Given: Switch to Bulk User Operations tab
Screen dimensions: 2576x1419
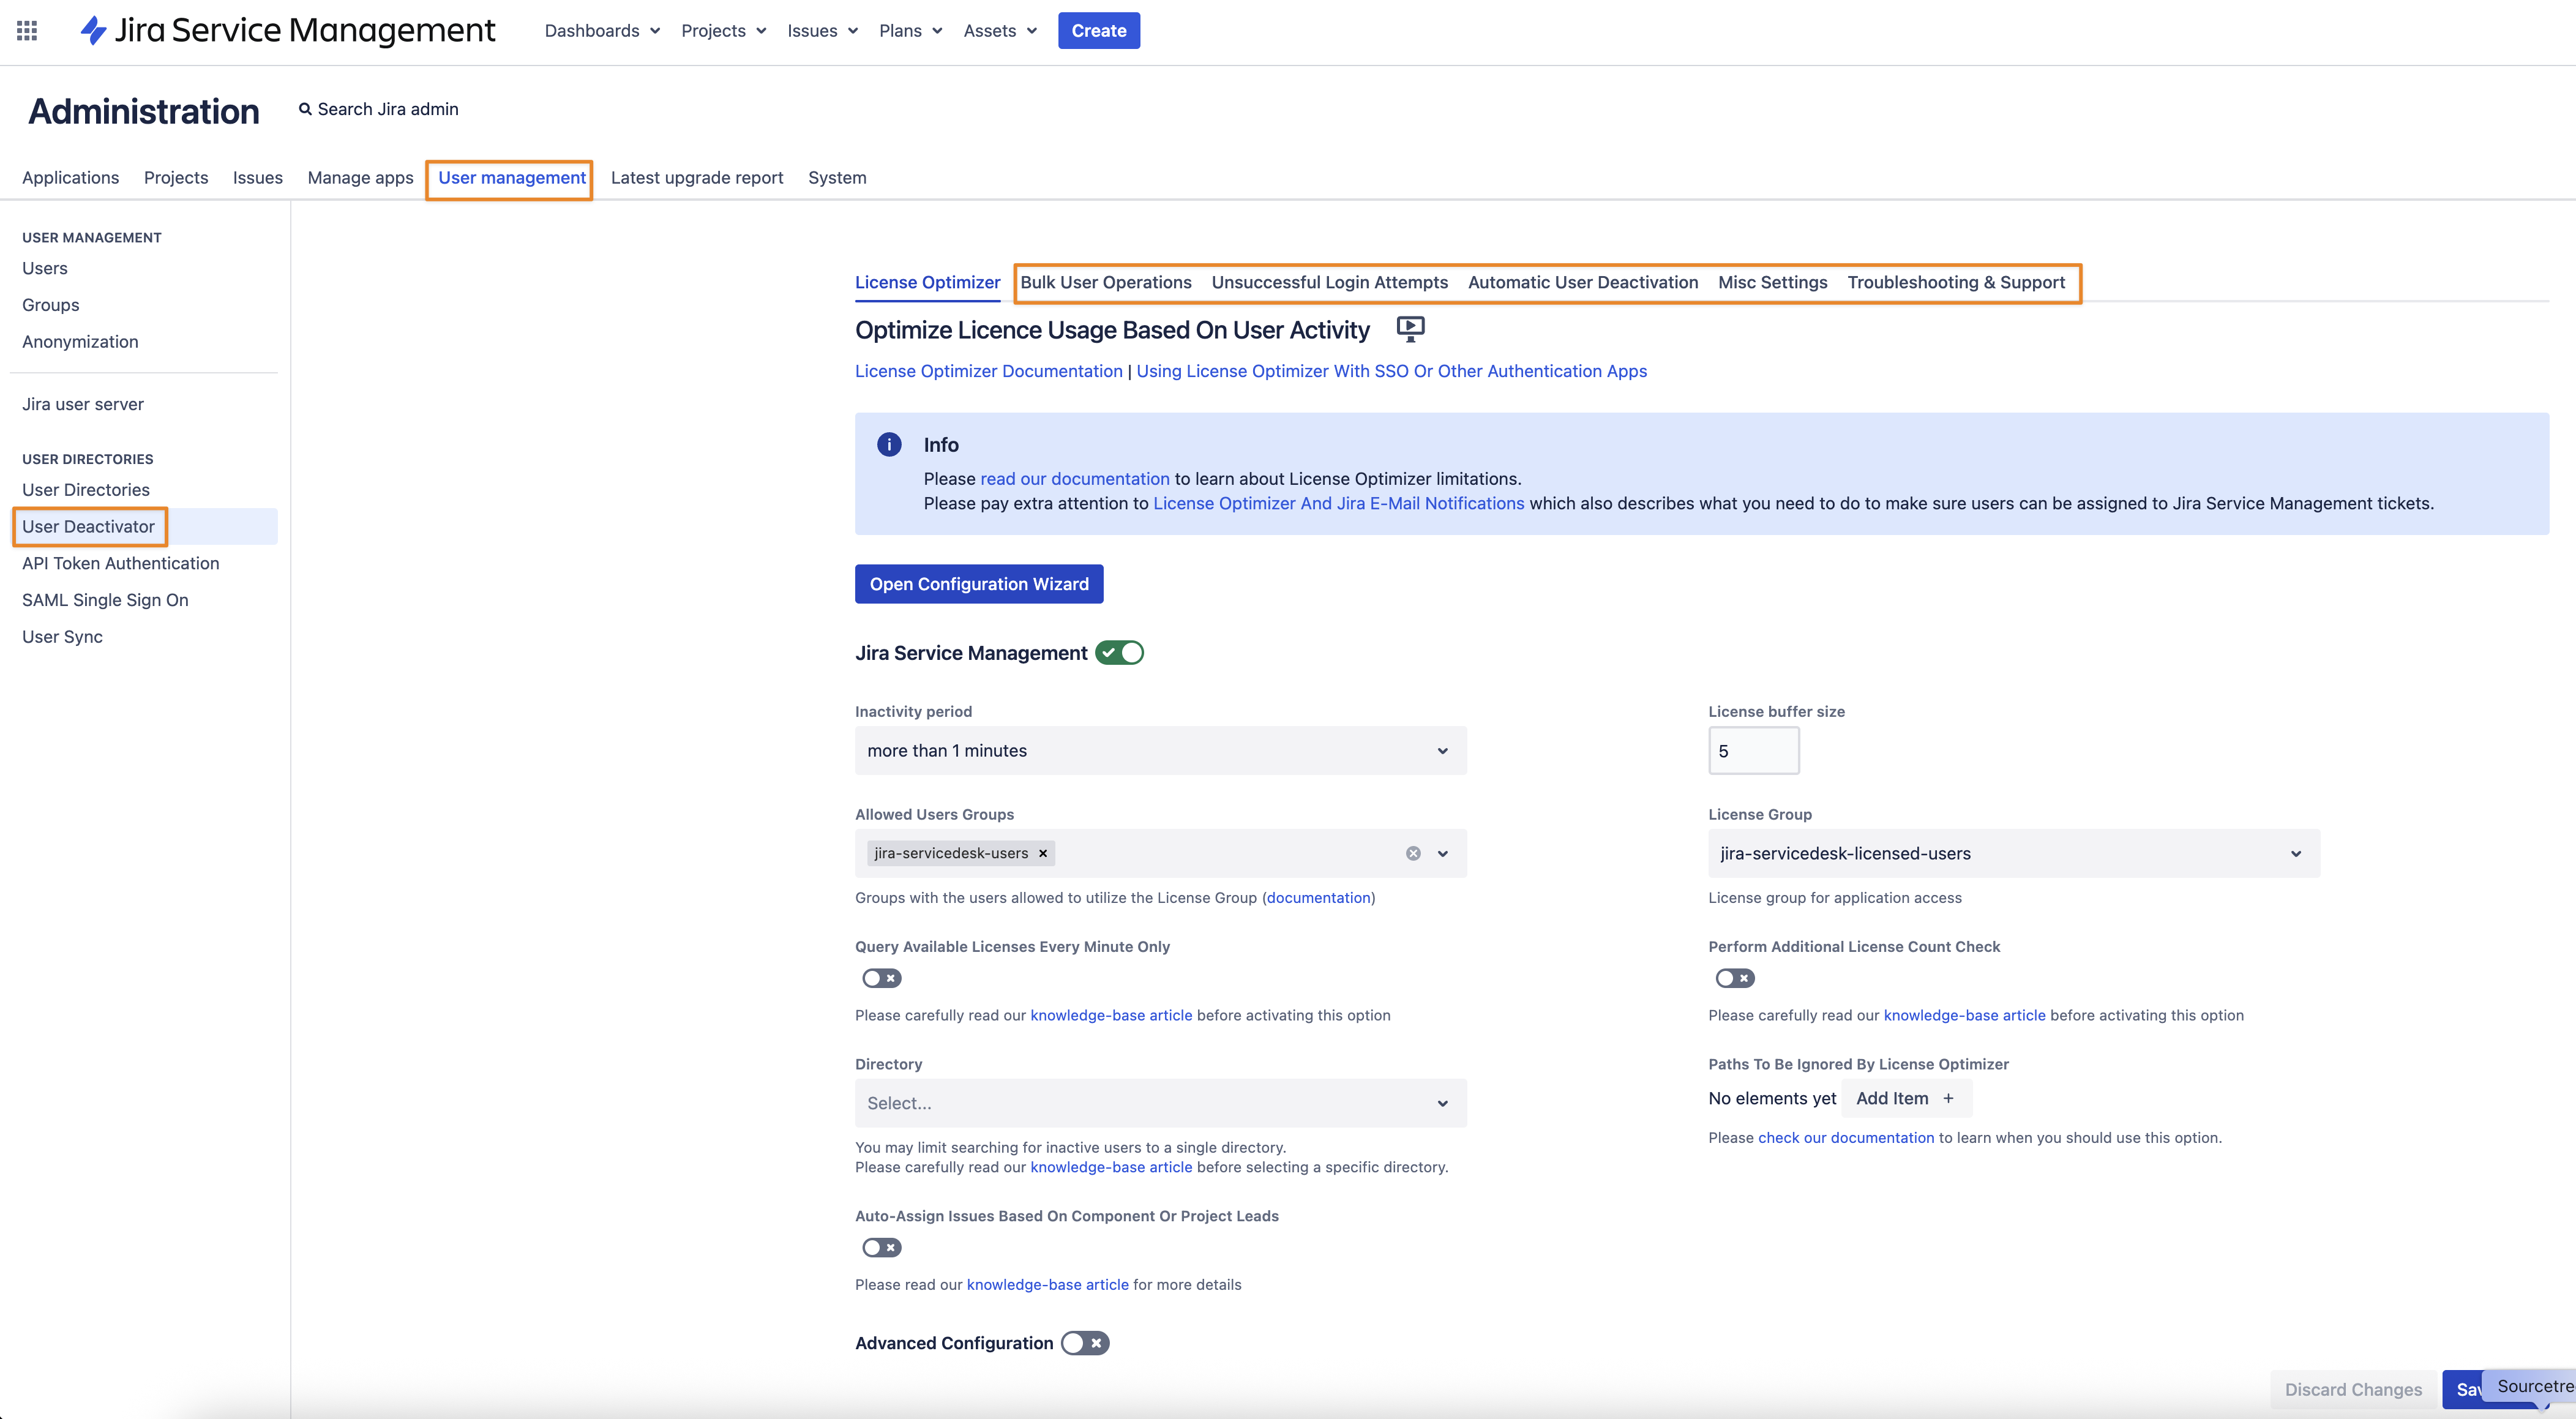Looking at the screenshot, I should [x=1105, y=282].
